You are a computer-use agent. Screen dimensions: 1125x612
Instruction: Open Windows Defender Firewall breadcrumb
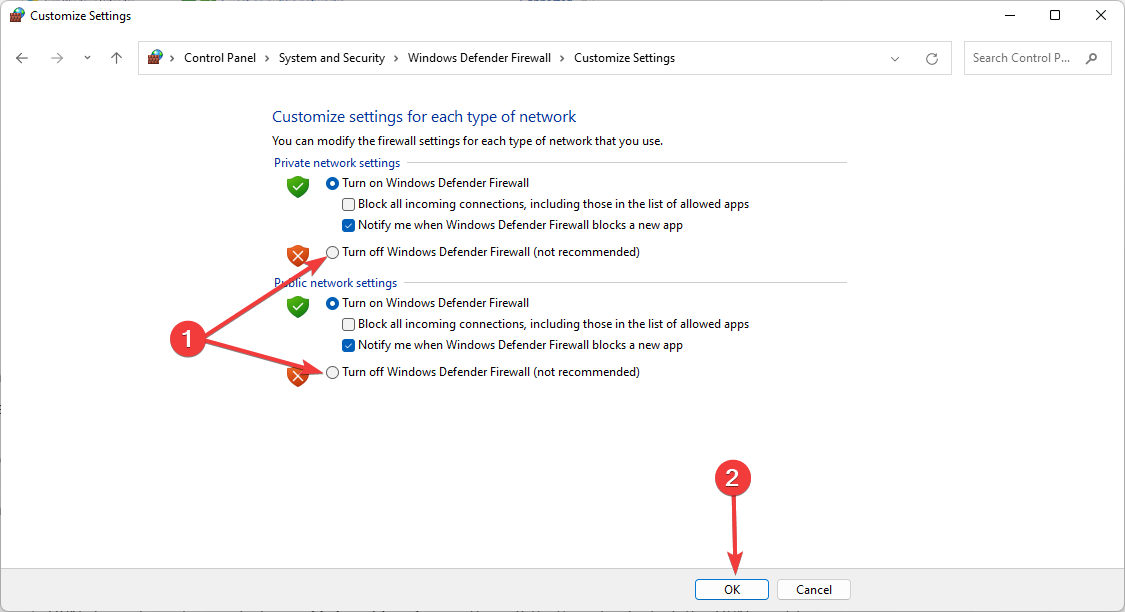pyautogui.click(x=479, y=58)
